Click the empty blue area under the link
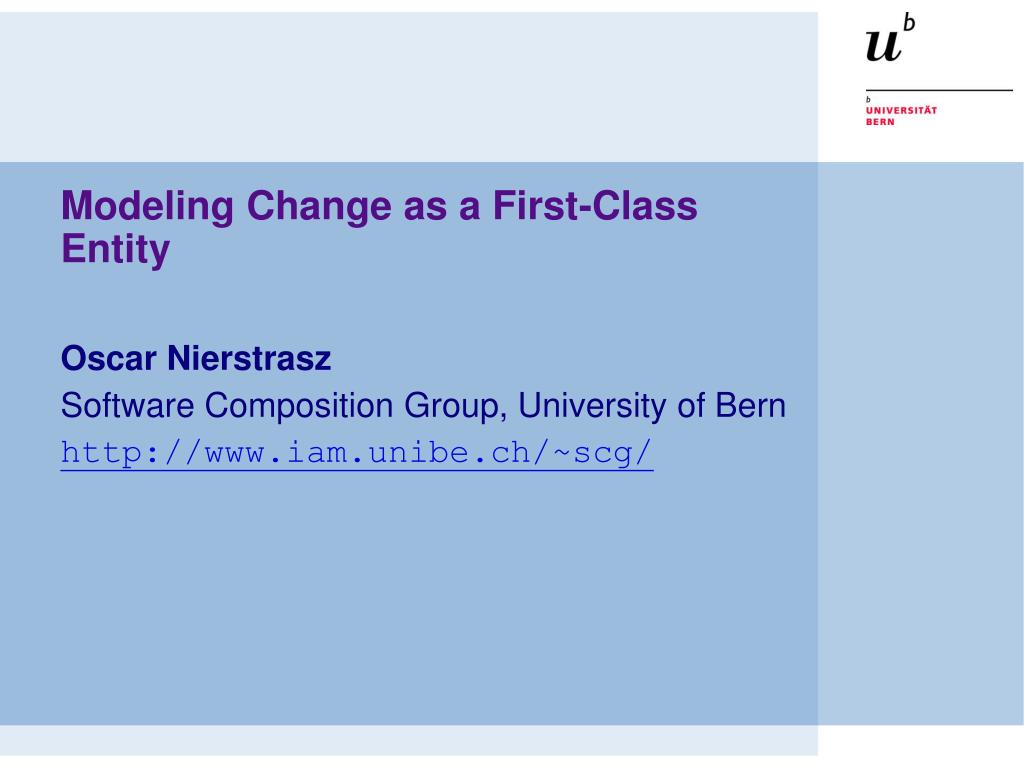Screen dimensions: 1024x768 tap(409, 594)
